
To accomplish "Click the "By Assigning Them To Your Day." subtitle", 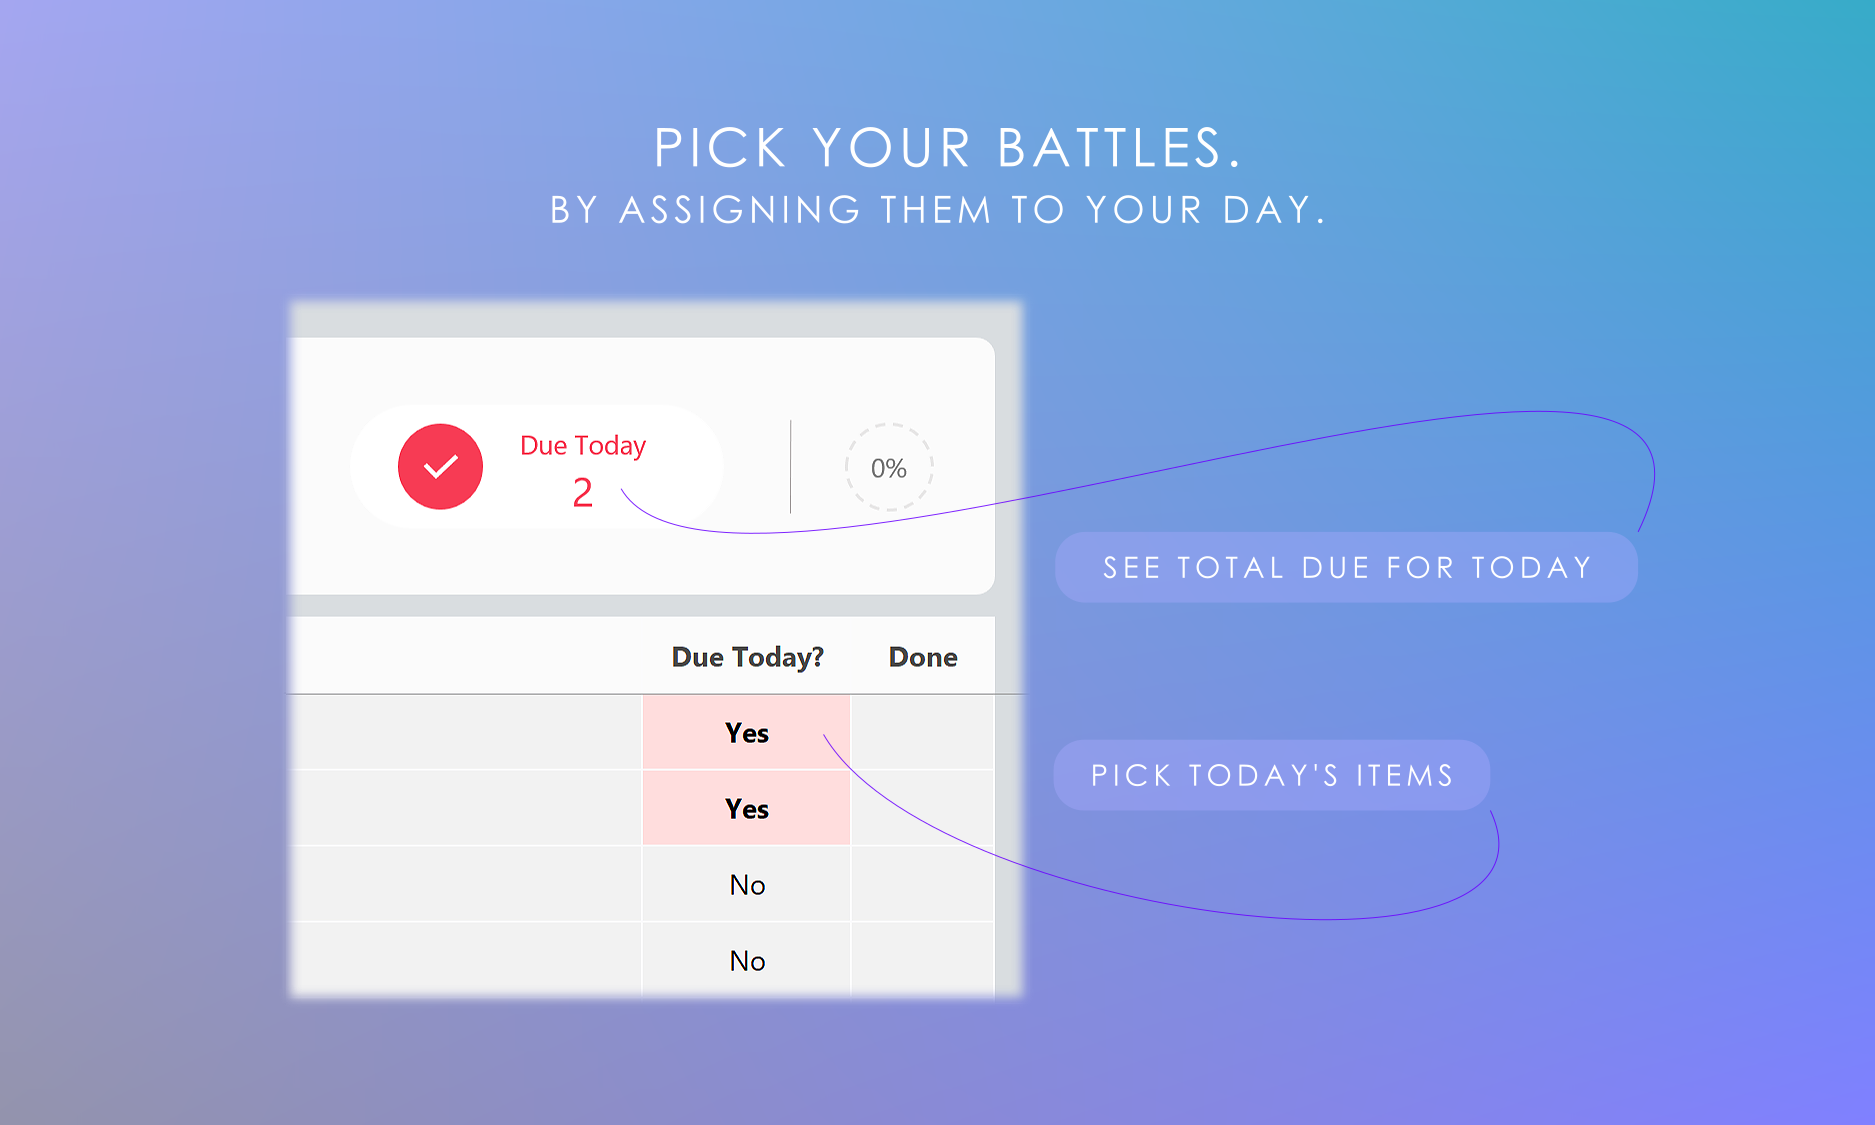I will pyautogui.click(x=938, y=210).
